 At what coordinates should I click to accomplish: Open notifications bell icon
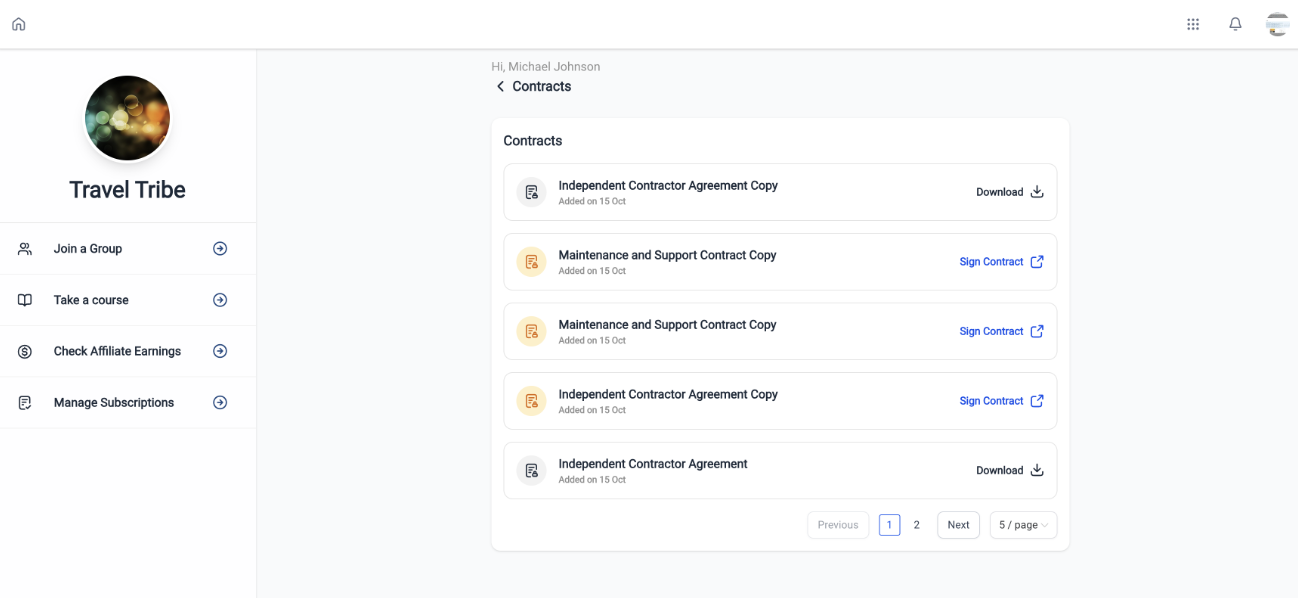1235,24
